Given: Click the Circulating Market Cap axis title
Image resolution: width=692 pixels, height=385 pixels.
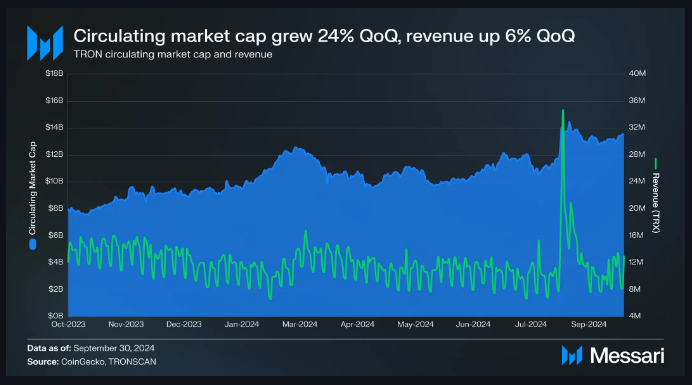Looking at the screenshot, I should 32,188.
